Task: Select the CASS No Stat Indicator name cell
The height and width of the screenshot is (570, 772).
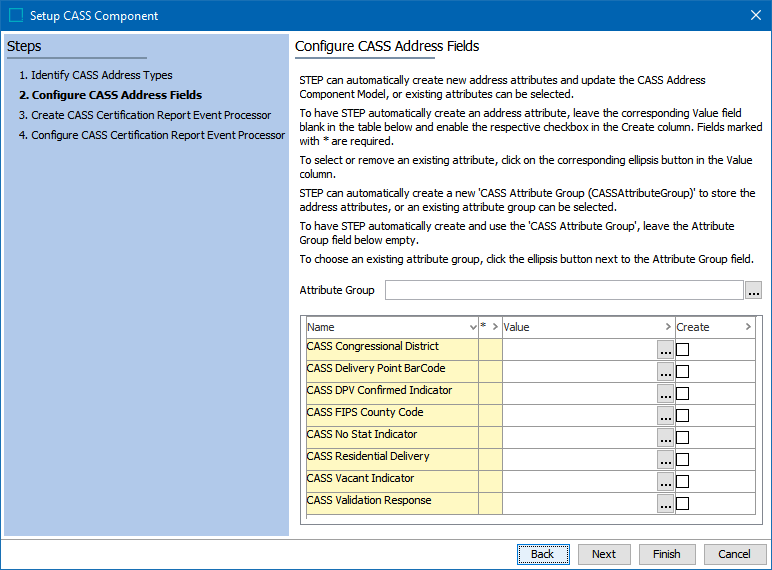Action: click(392, 438)
